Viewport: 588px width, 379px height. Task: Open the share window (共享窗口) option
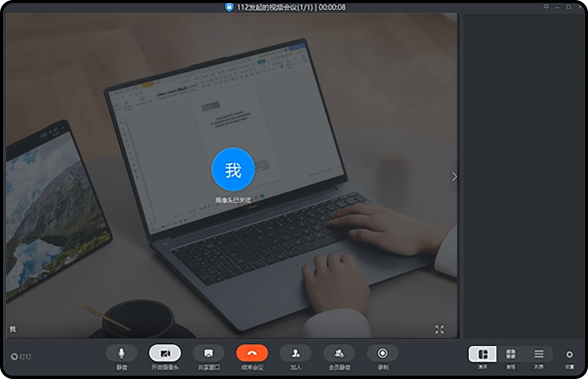click(208, 353)
